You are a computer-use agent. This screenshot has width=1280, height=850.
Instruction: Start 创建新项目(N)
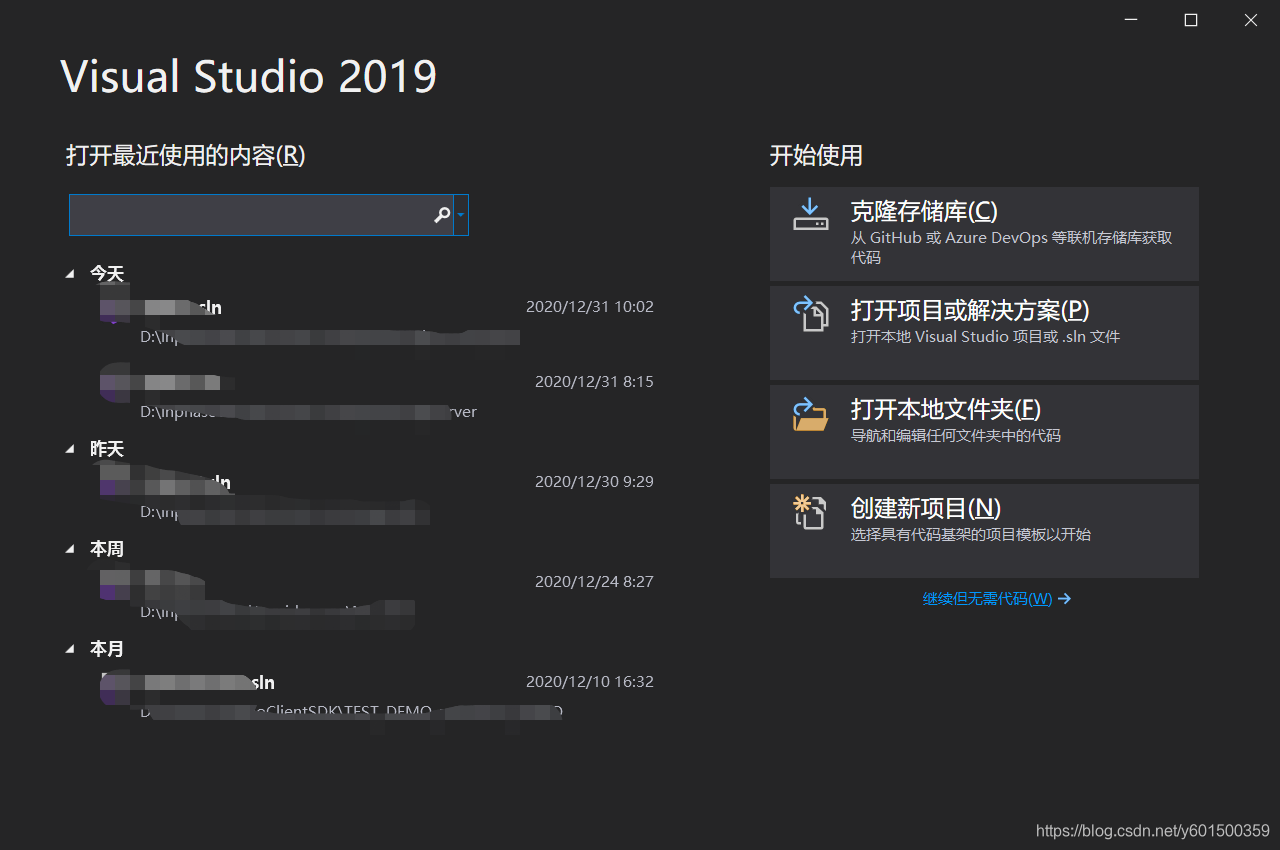click(x=984, y=531)
